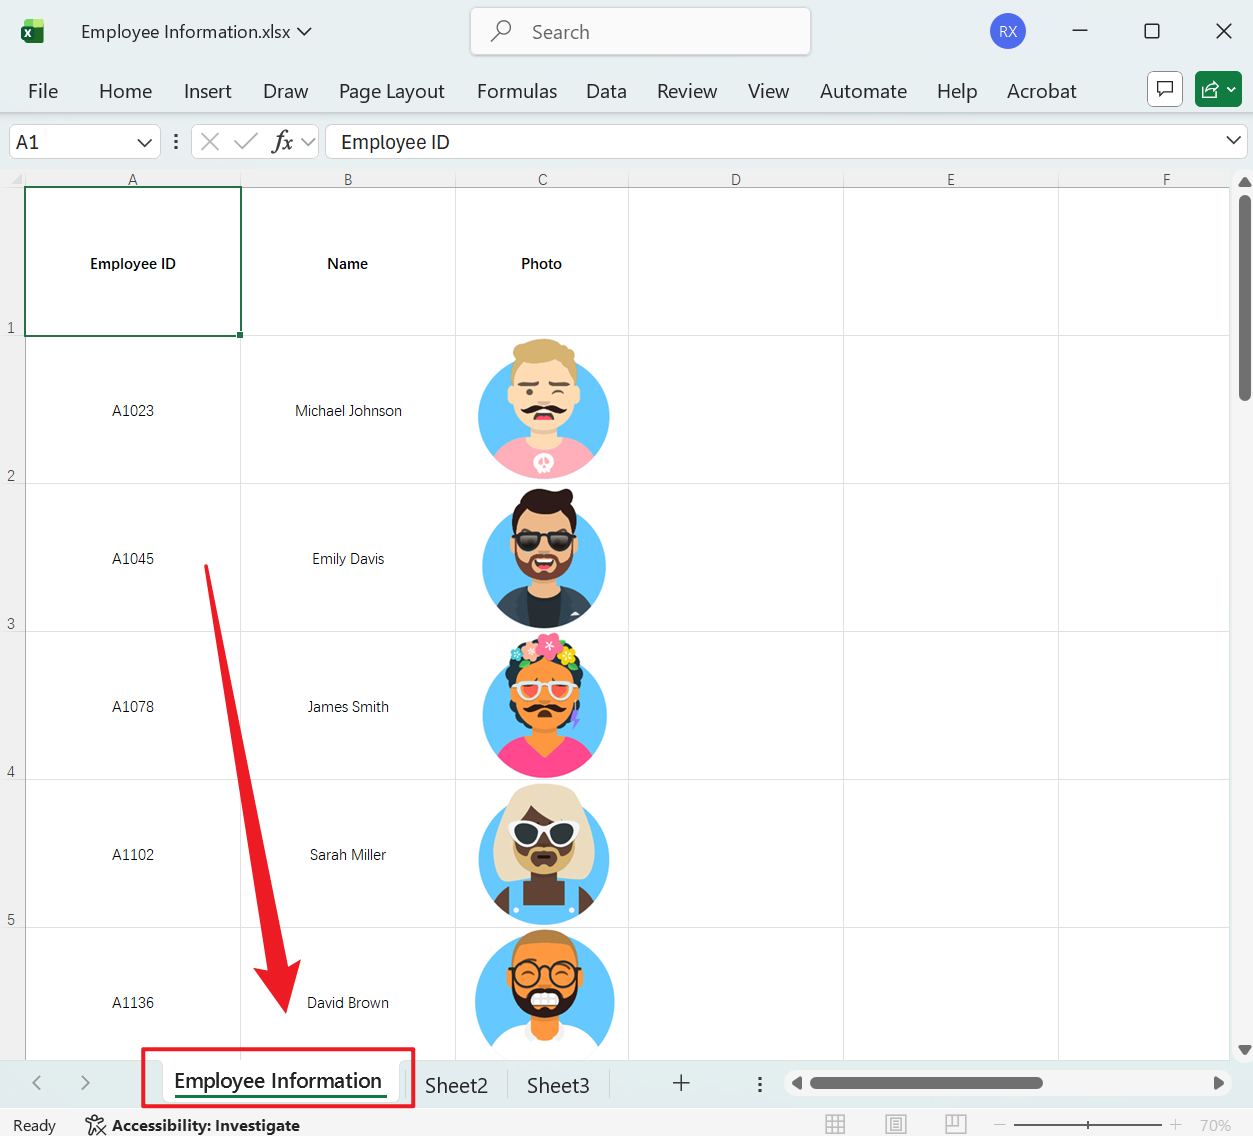Select the Sheet2 tab button
The image size is (1253, 1136).
pyautogui.click(x=456, y=1084)
